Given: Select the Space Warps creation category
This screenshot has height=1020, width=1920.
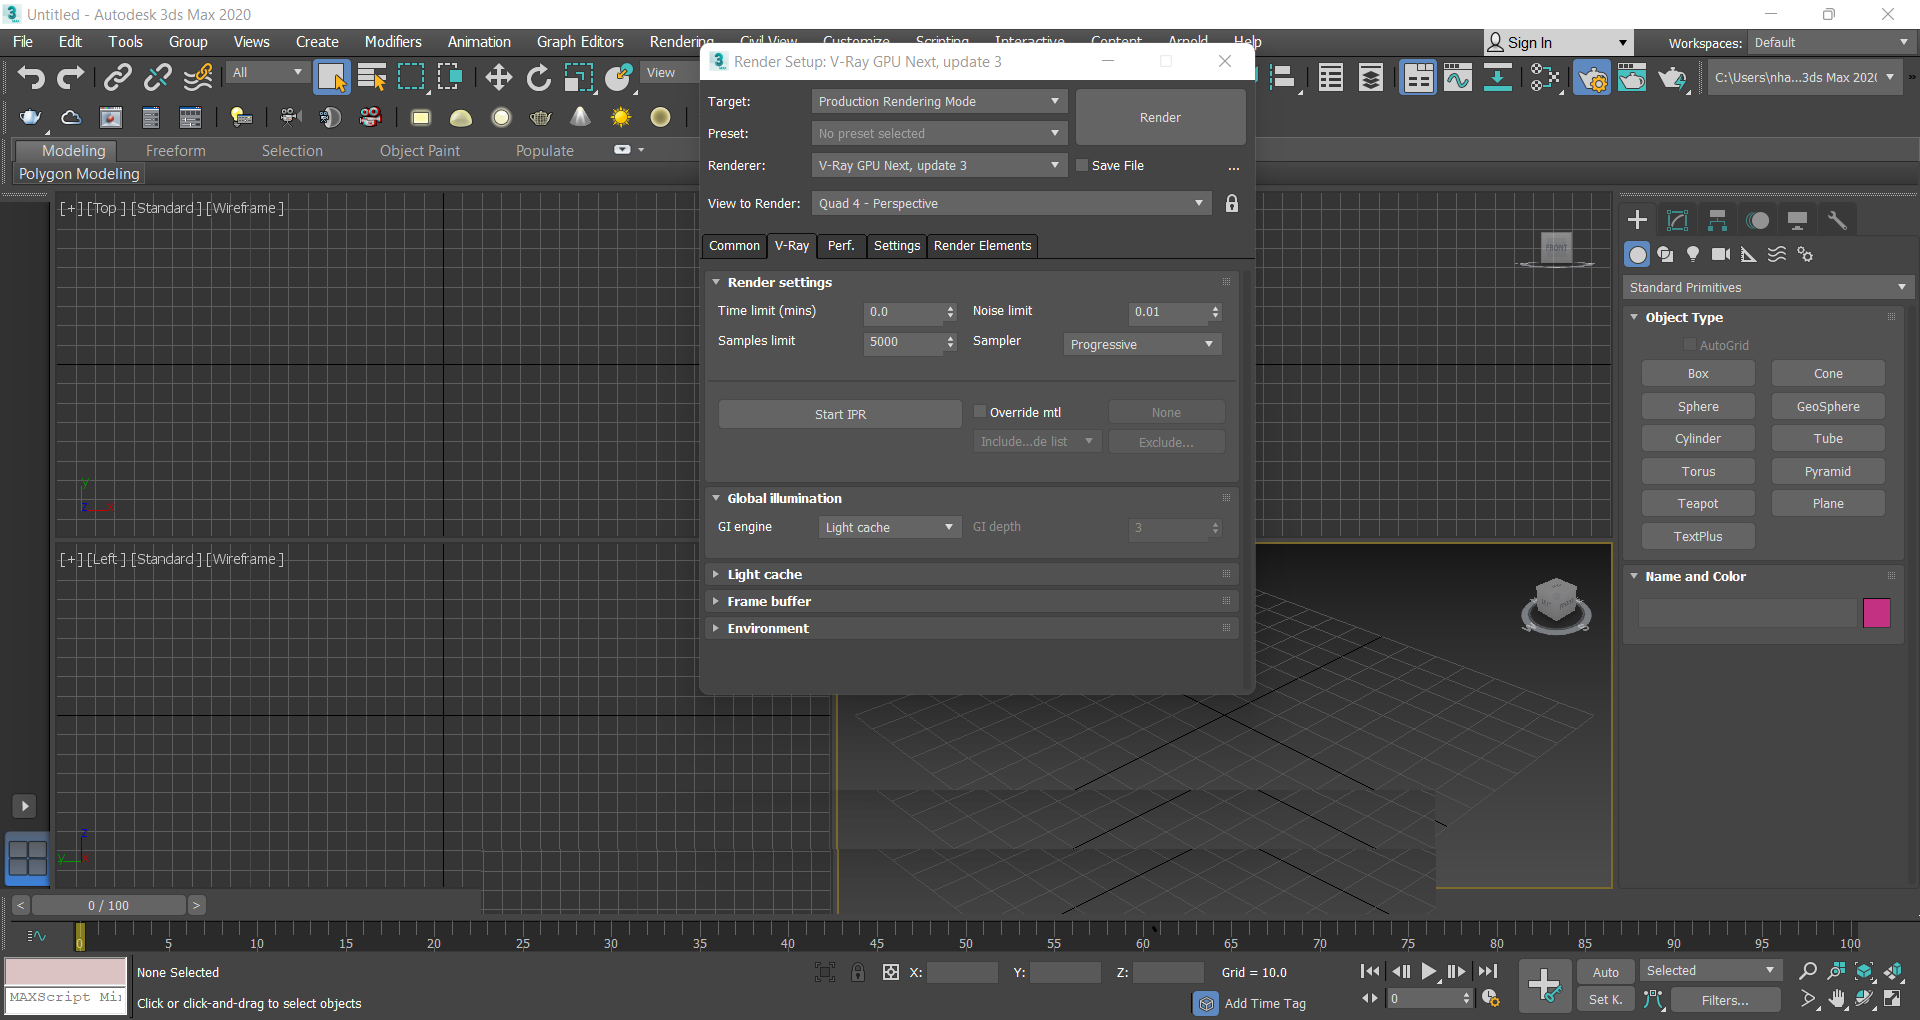Looking at the screenshot, I should pyautogui.click(x=1777, y=254).
